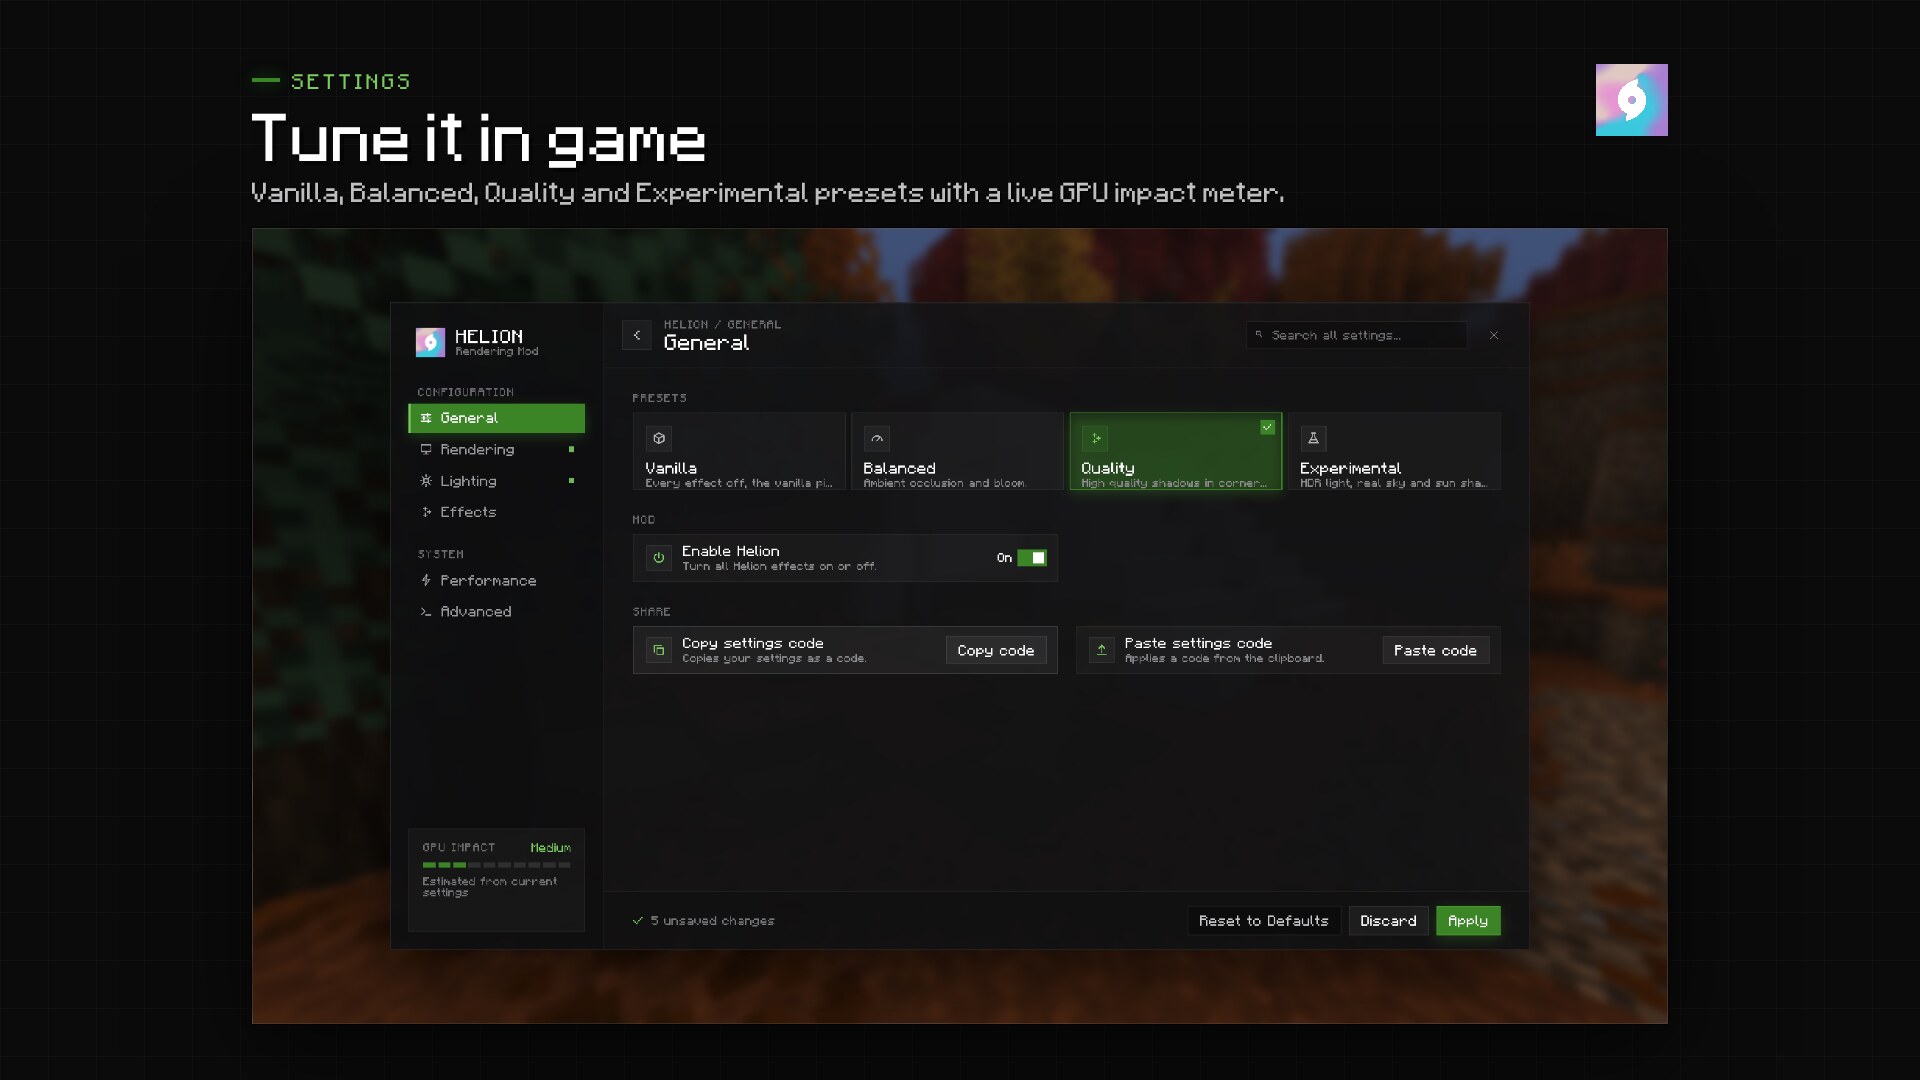Click the Quality preset sparkle icon
Viewport: 1920px width, 1080px height.
pyautogui.click(x=1095, y=438)
